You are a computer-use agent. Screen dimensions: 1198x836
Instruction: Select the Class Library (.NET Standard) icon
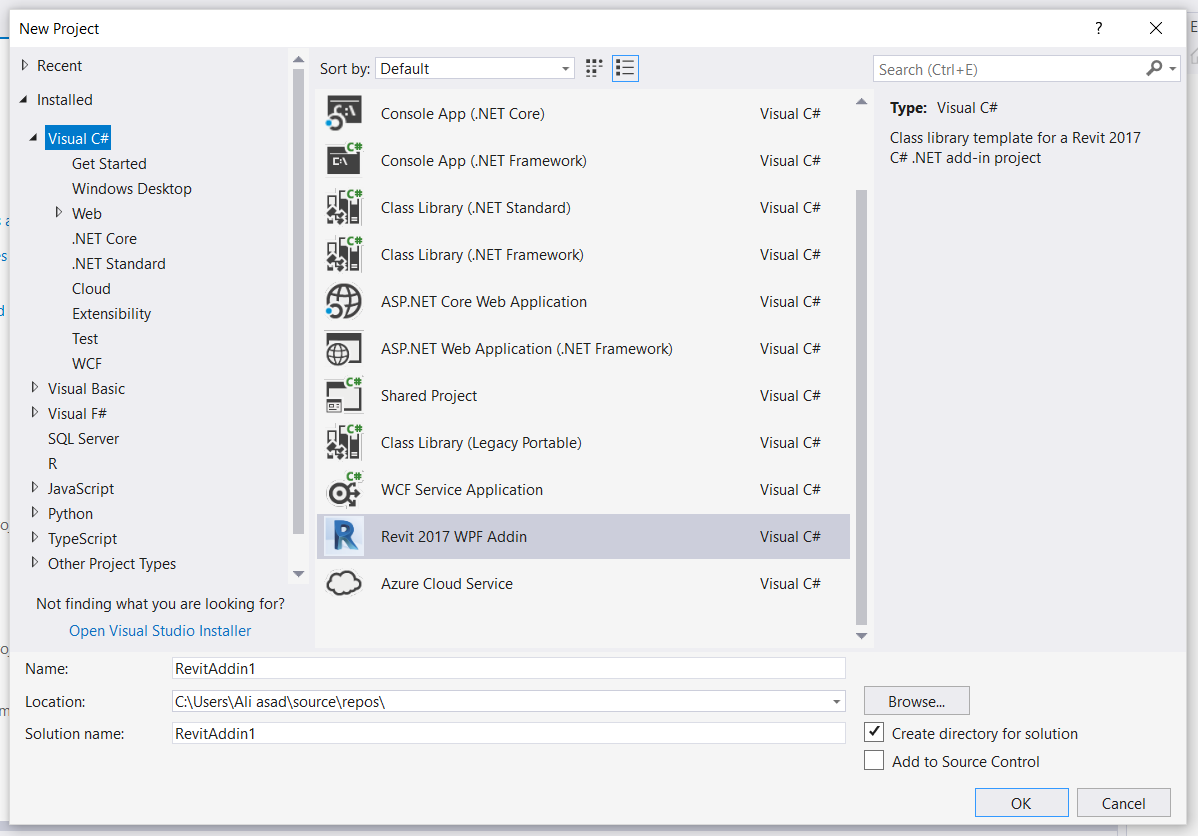pos(344,207)
